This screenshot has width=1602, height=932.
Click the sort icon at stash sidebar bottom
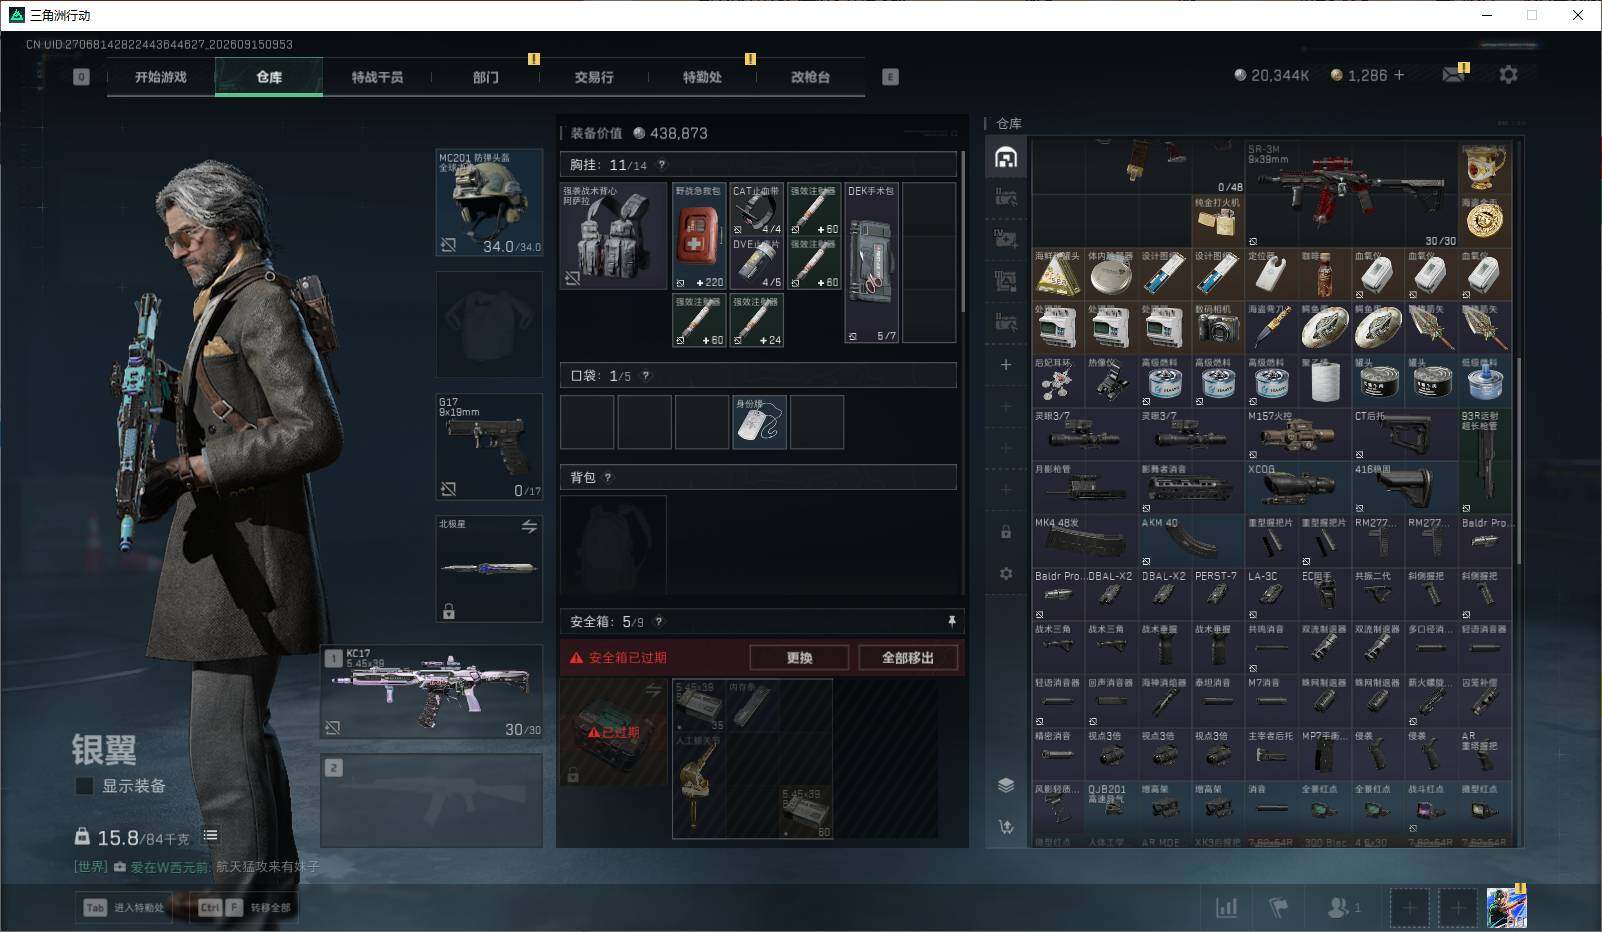(1006, 827)
